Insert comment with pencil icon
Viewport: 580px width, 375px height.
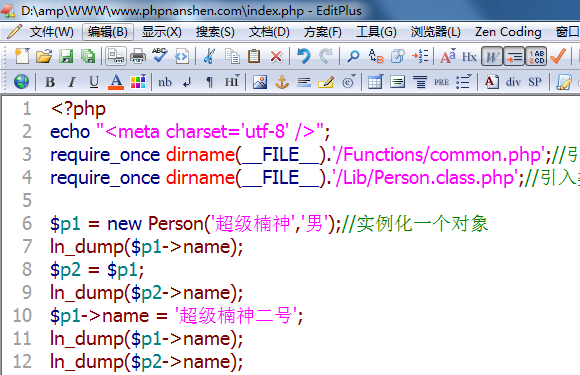[326, 82]
